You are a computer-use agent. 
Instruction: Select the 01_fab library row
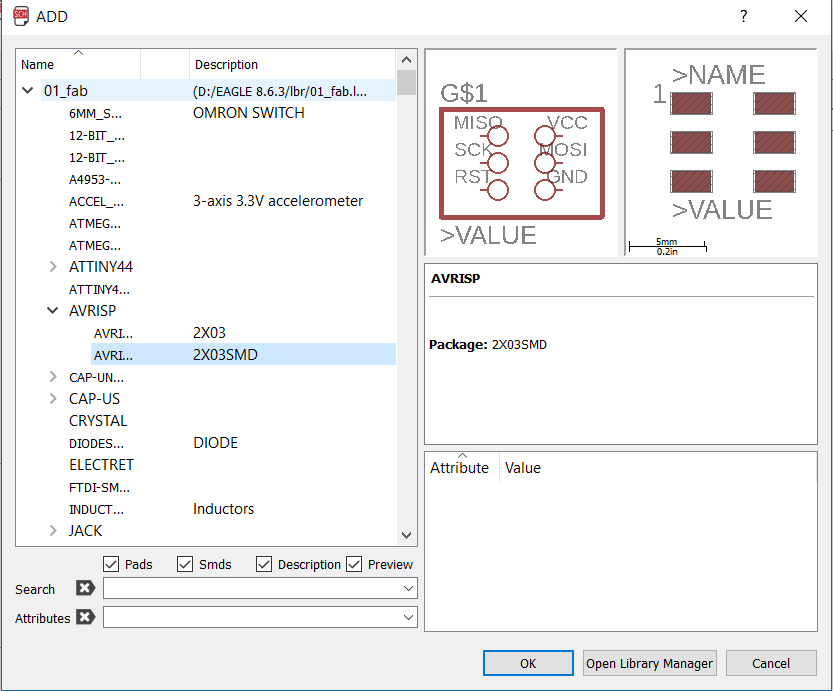coord(206,91)
